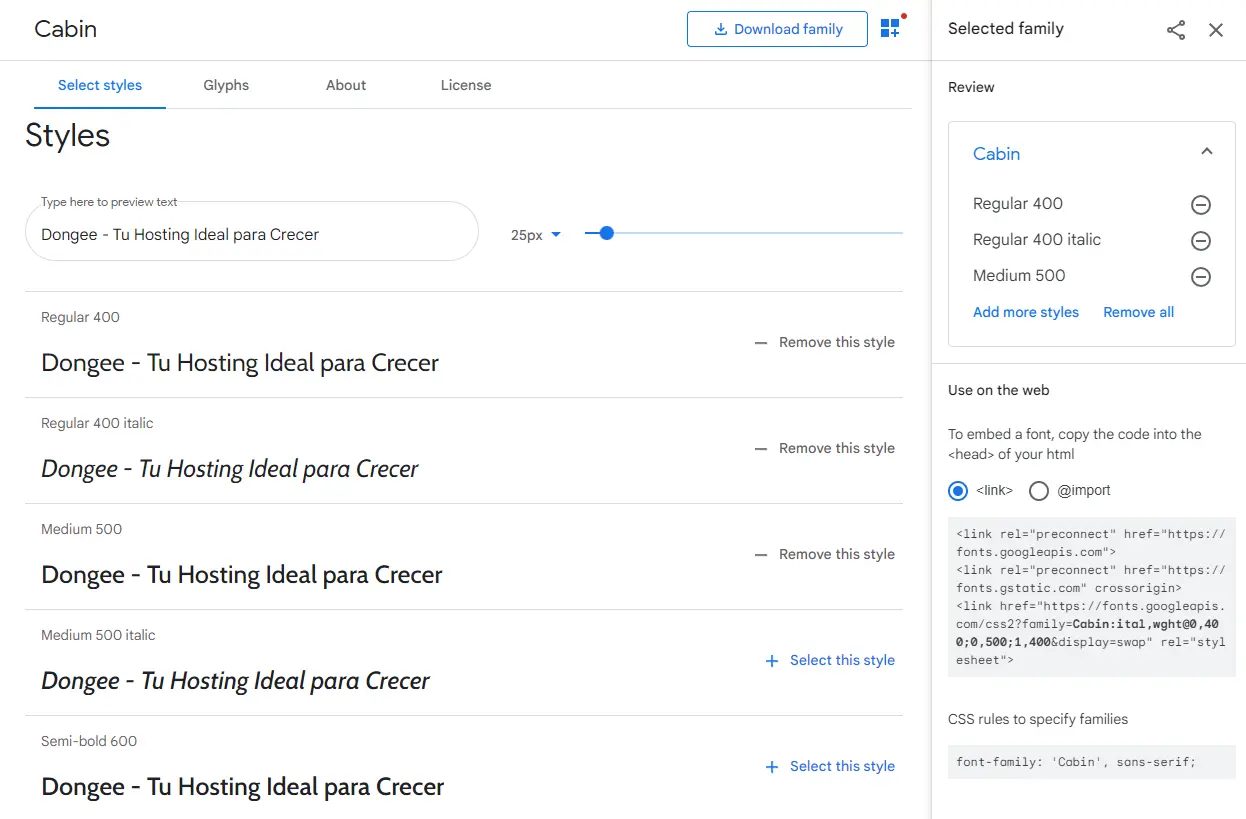Click the Semi-bold 600 preview sample
Viewport: 1246px width, 819px height.
click(x=243, y=787)
